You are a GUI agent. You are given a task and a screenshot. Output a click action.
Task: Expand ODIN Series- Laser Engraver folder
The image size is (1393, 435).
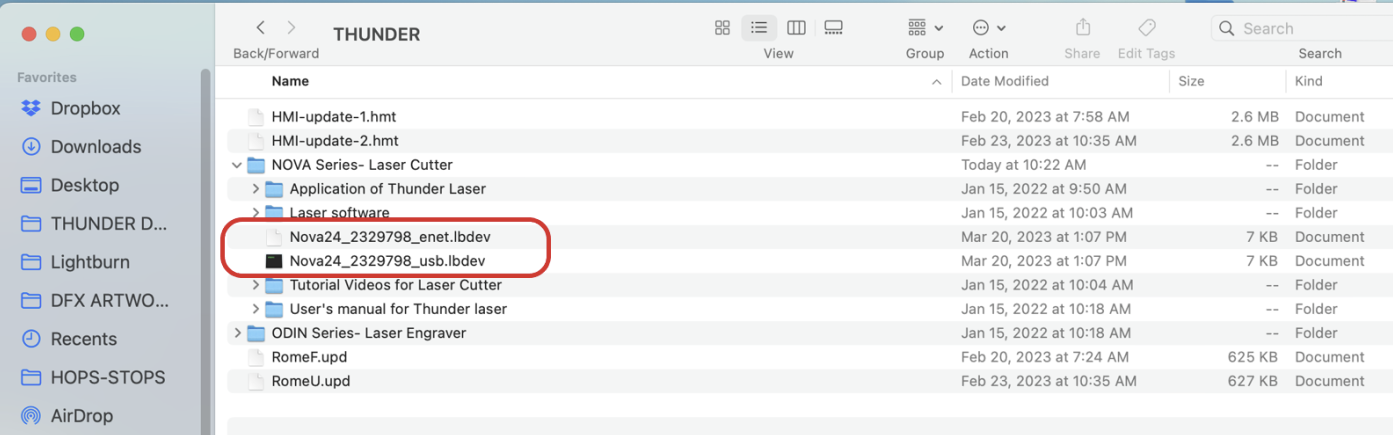[x=236, y=333]
